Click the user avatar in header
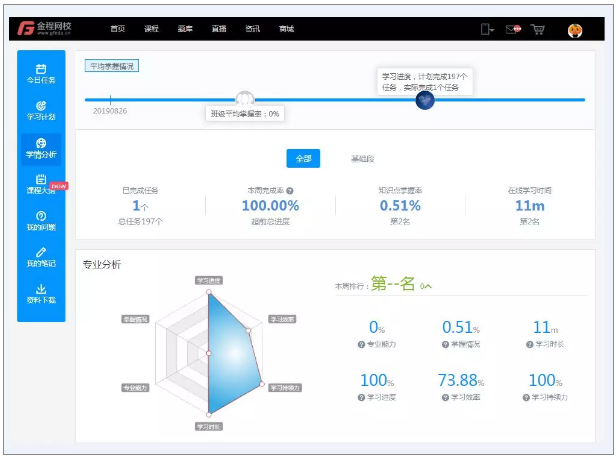Image resolution: width=616 pixels, height=458 pixels. click(575, 30)
